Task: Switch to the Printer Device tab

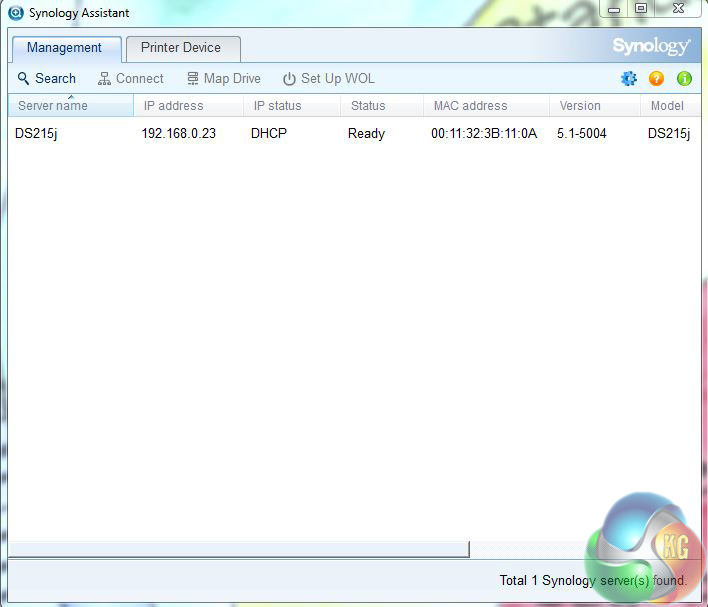Action: tap(183, 49)
